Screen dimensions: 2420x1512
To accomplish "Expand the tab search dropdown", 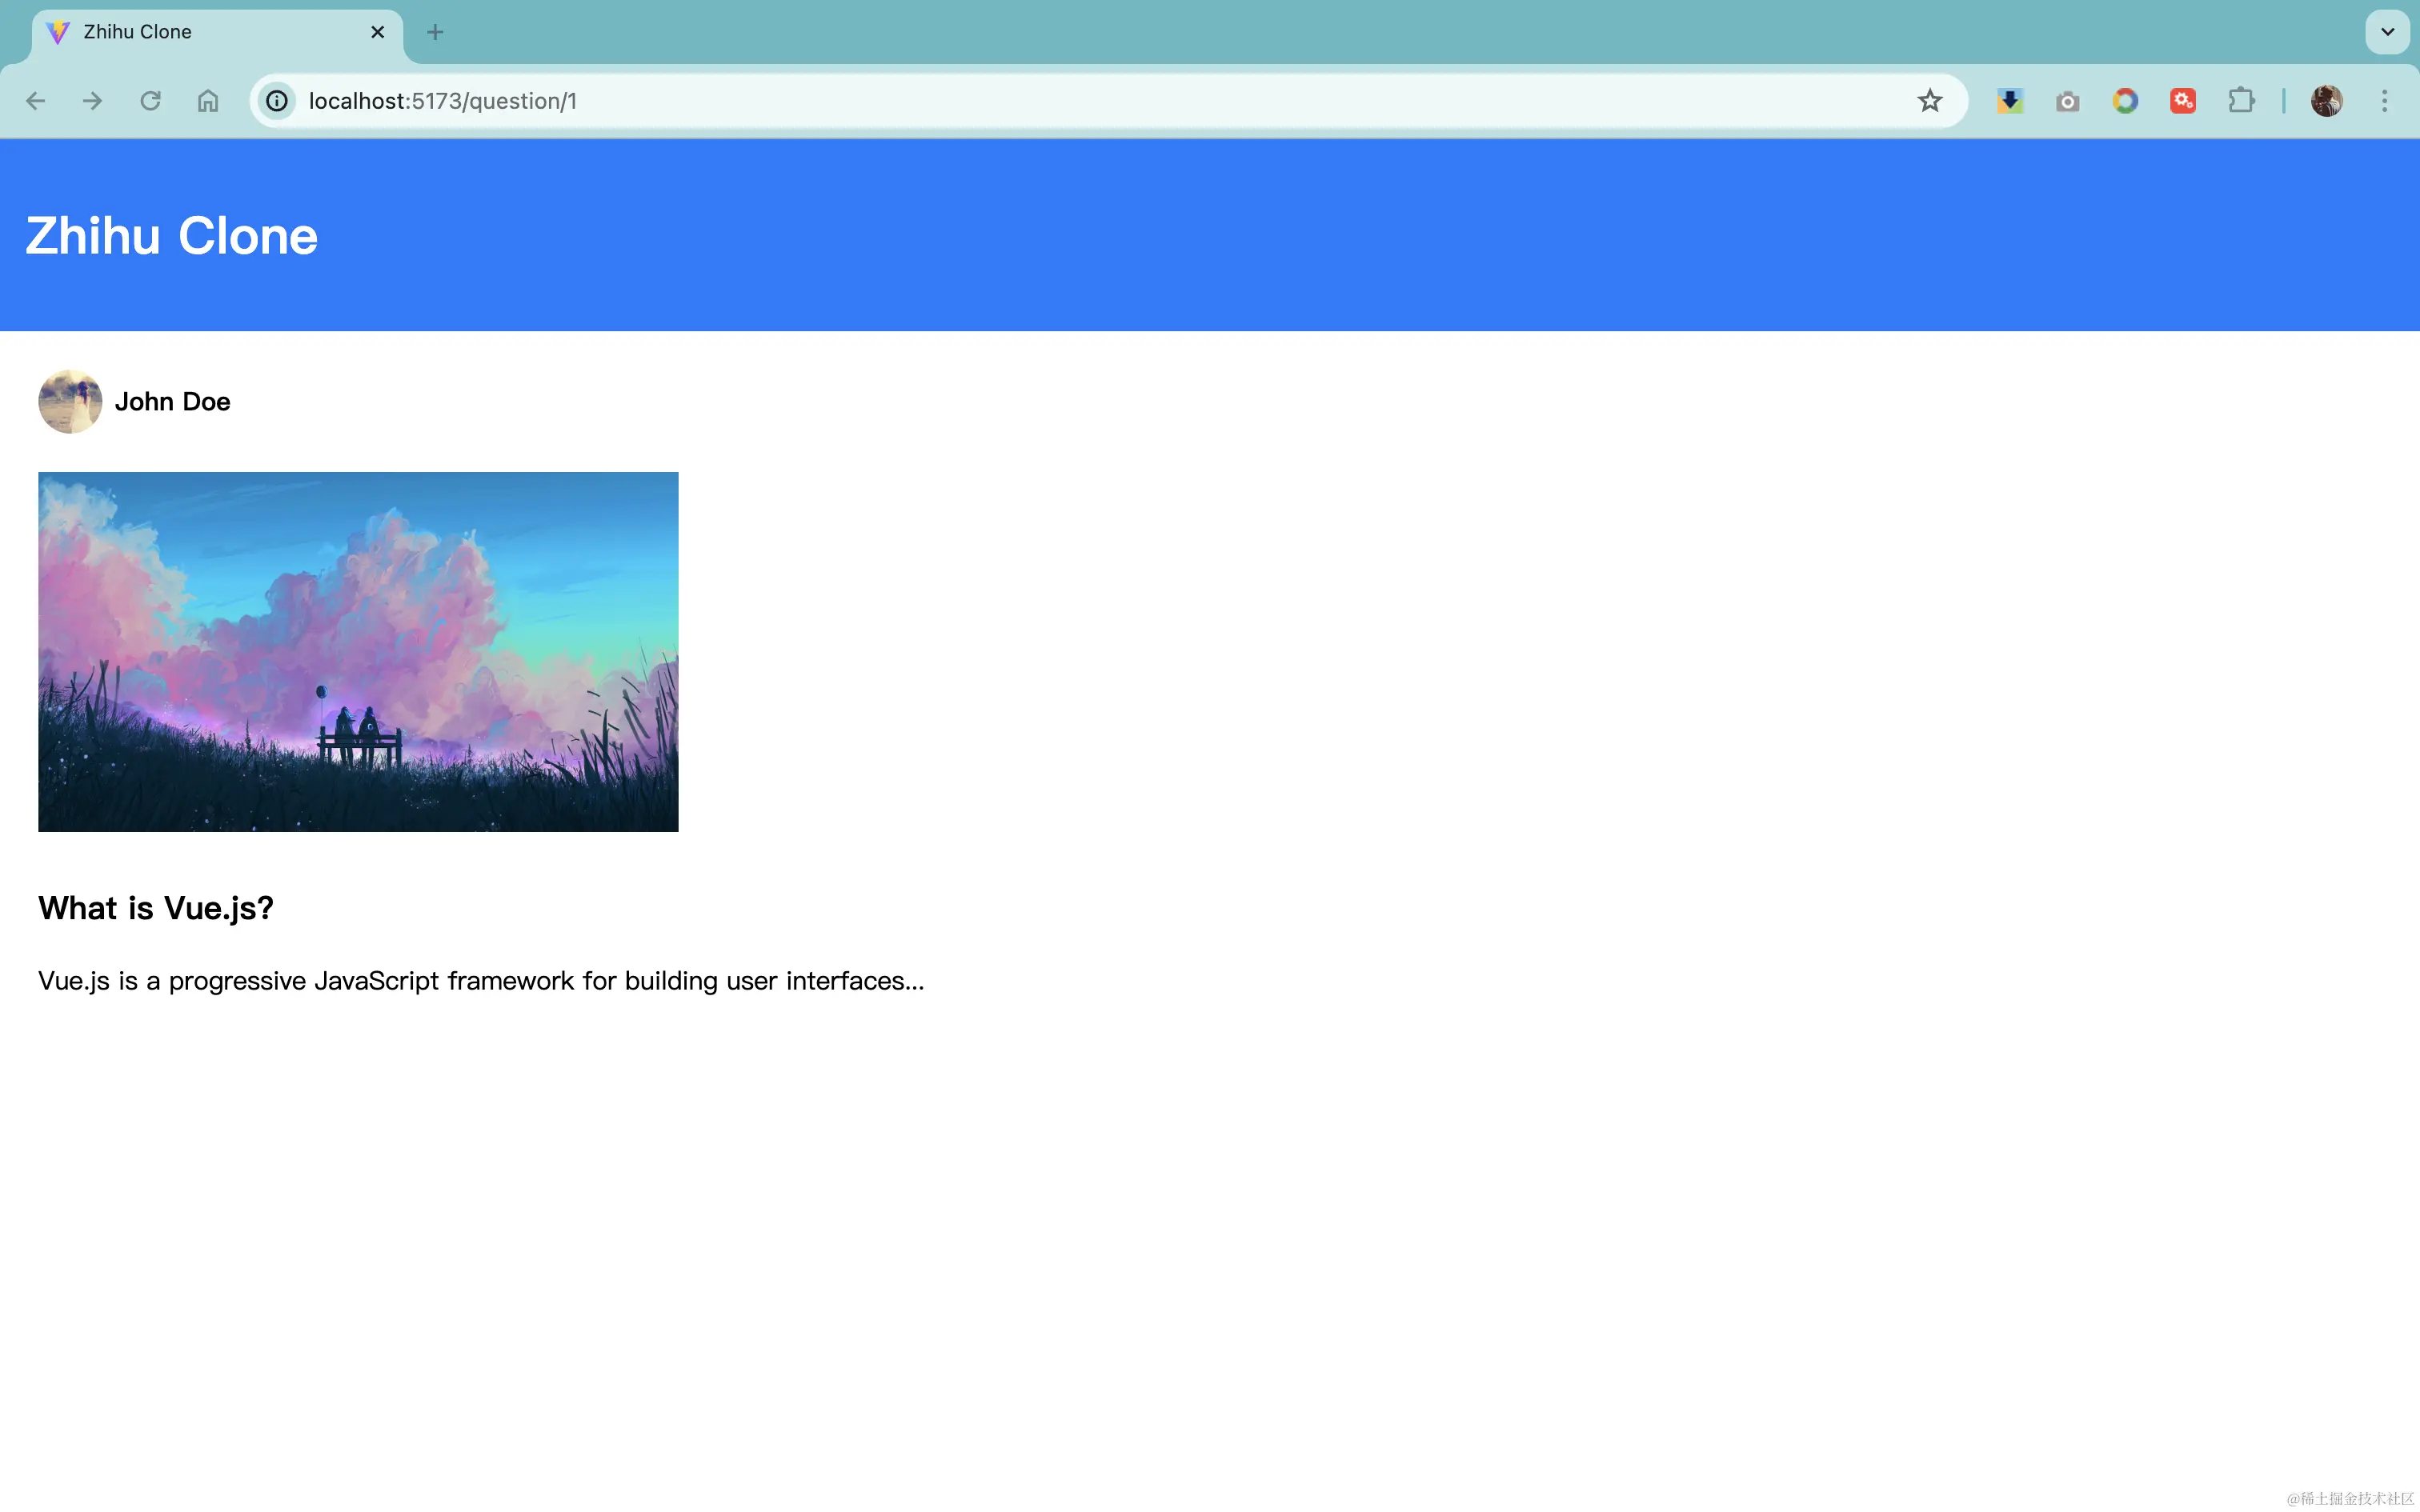I will click(x=2387, y=32).
